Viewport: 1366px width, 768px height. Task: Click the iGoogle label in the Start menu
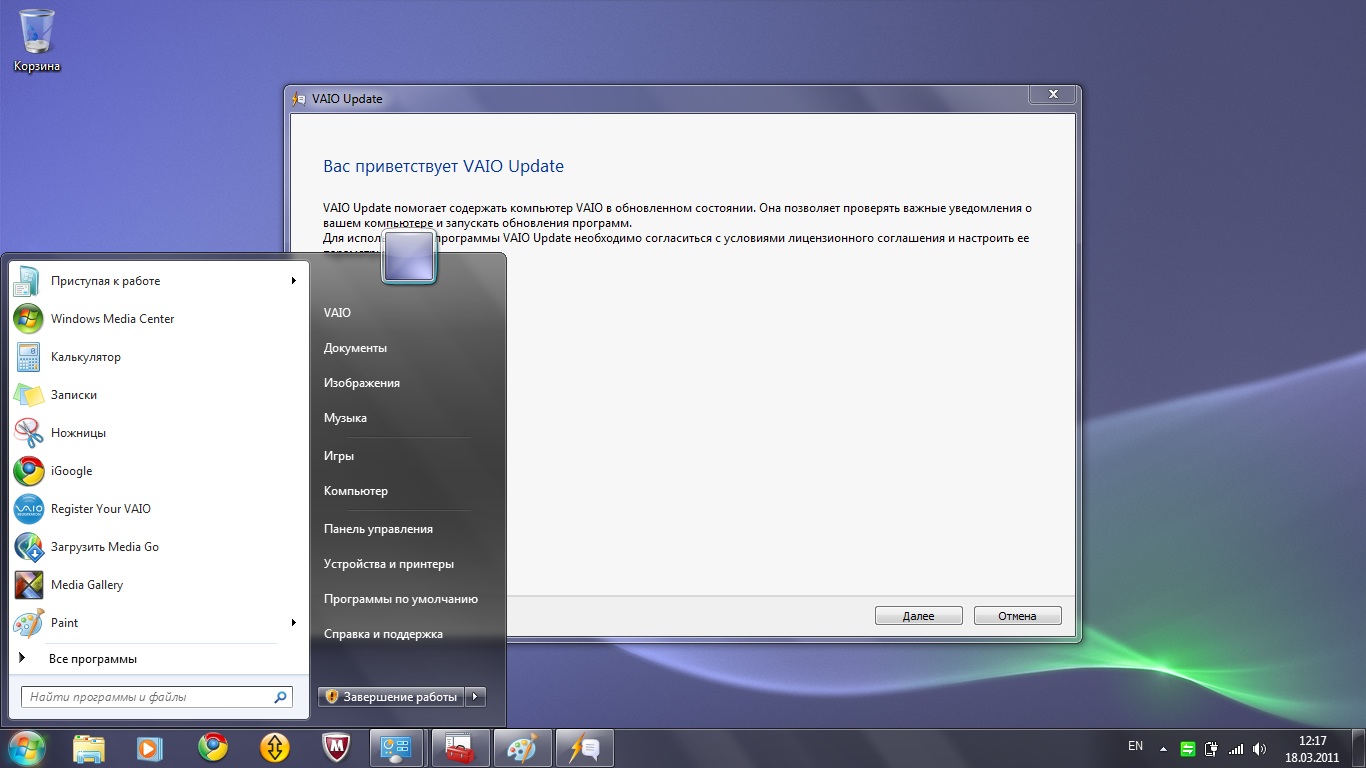[71, 471]
